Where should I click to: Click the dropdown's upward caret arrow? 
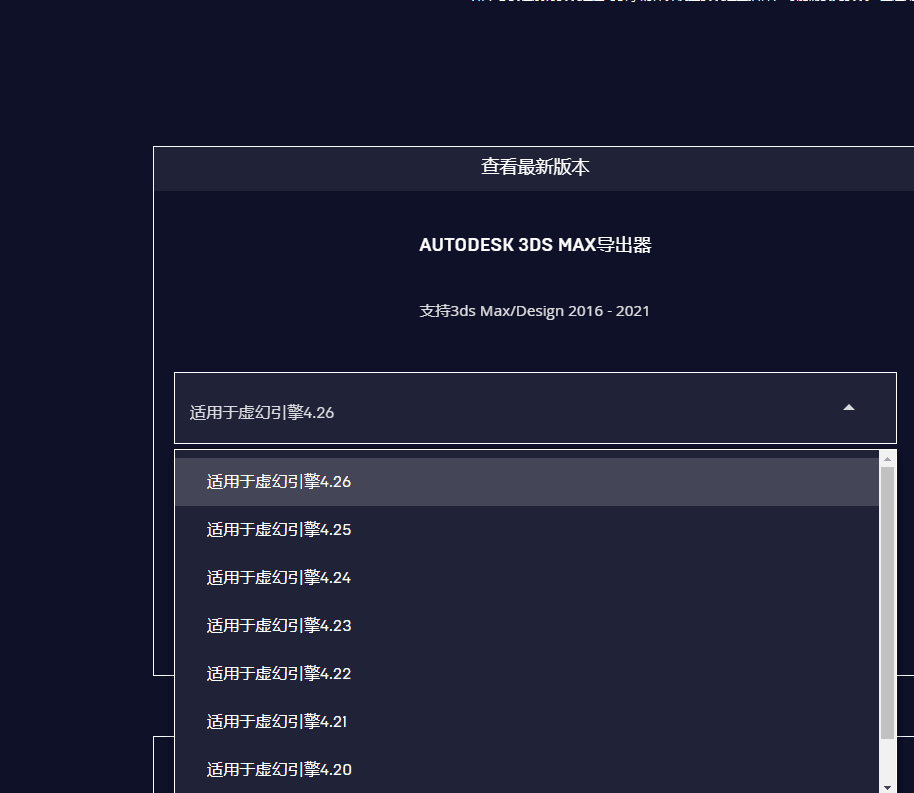click(849, 408)
